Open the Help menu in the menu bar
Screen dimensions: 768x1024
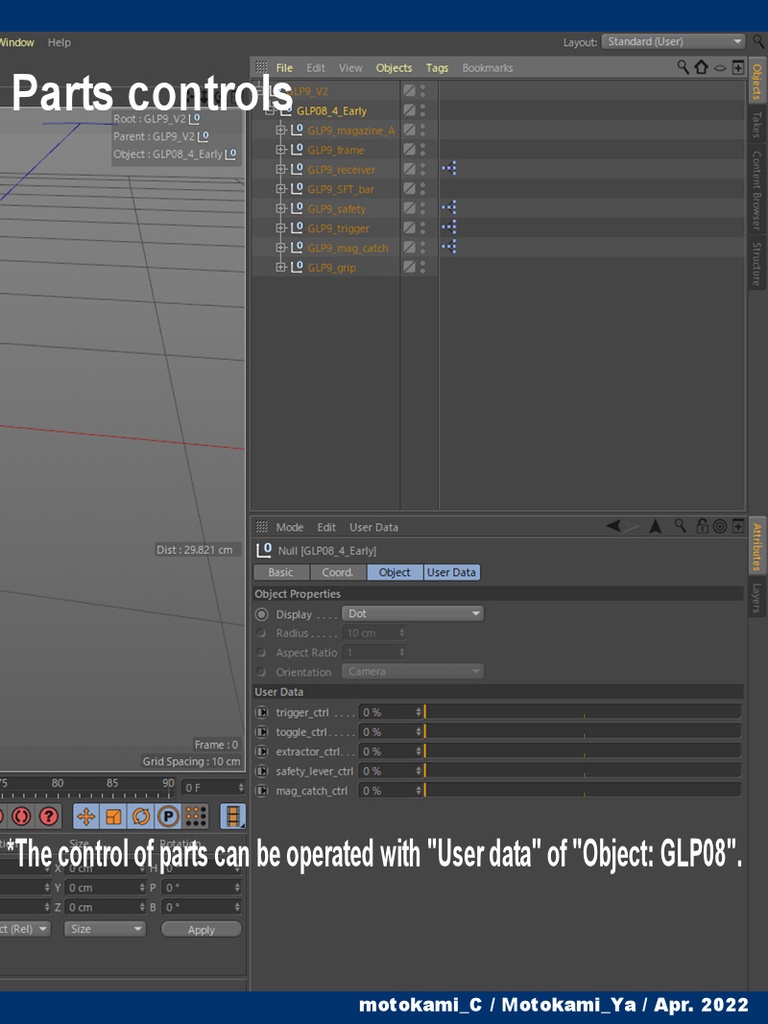coord(59,42)
